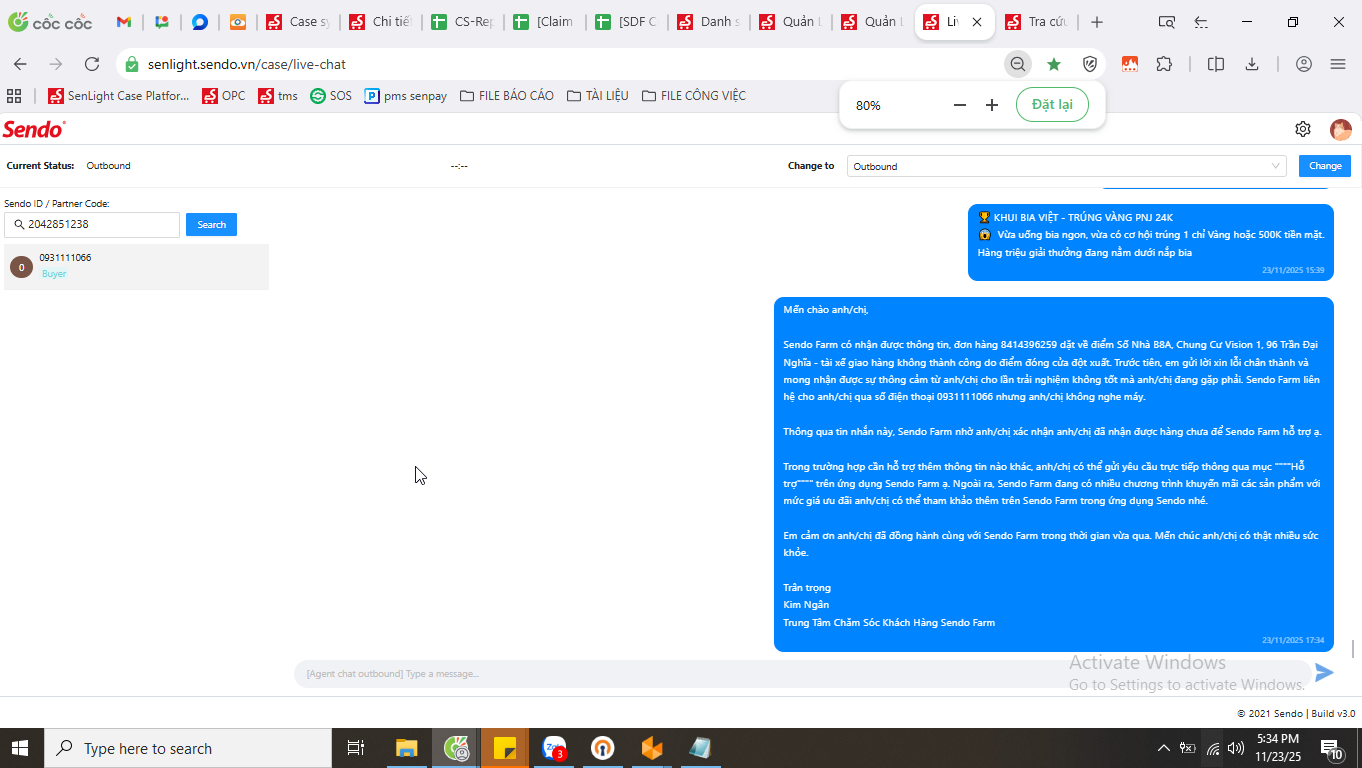Open the TÀI LIỆU bookmark folder
The height and width of the screenshot is (768, 1362).
pyautogui.click(x=597, y=96)
